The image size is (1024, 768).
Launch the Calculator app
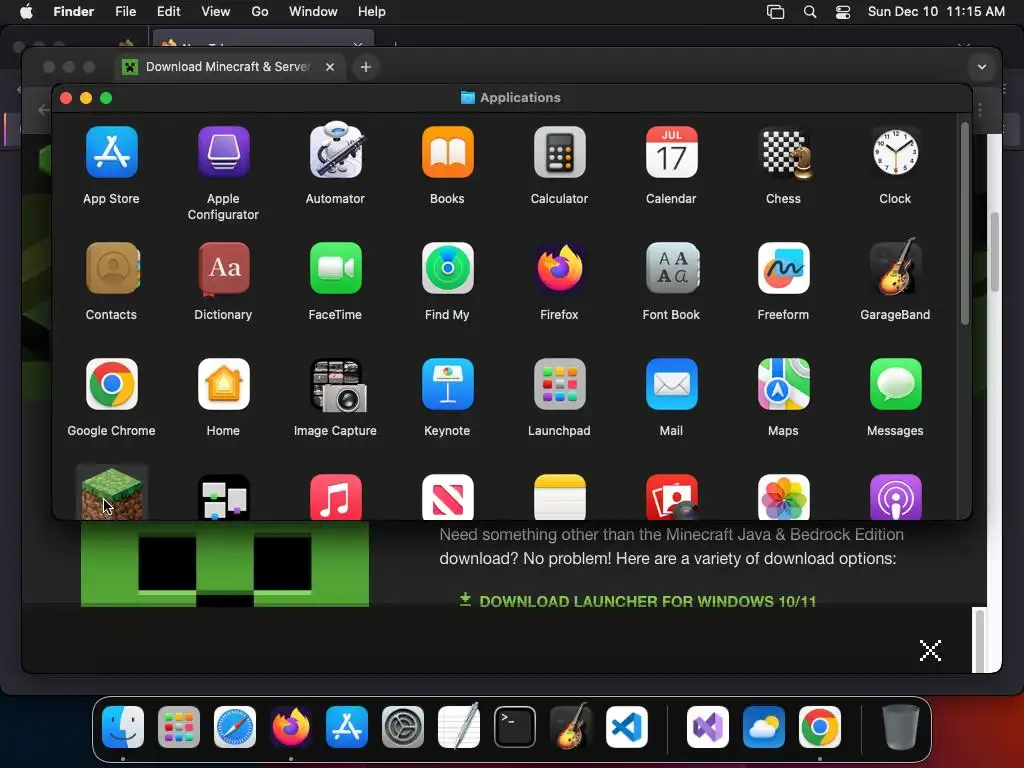pos(560,152)
